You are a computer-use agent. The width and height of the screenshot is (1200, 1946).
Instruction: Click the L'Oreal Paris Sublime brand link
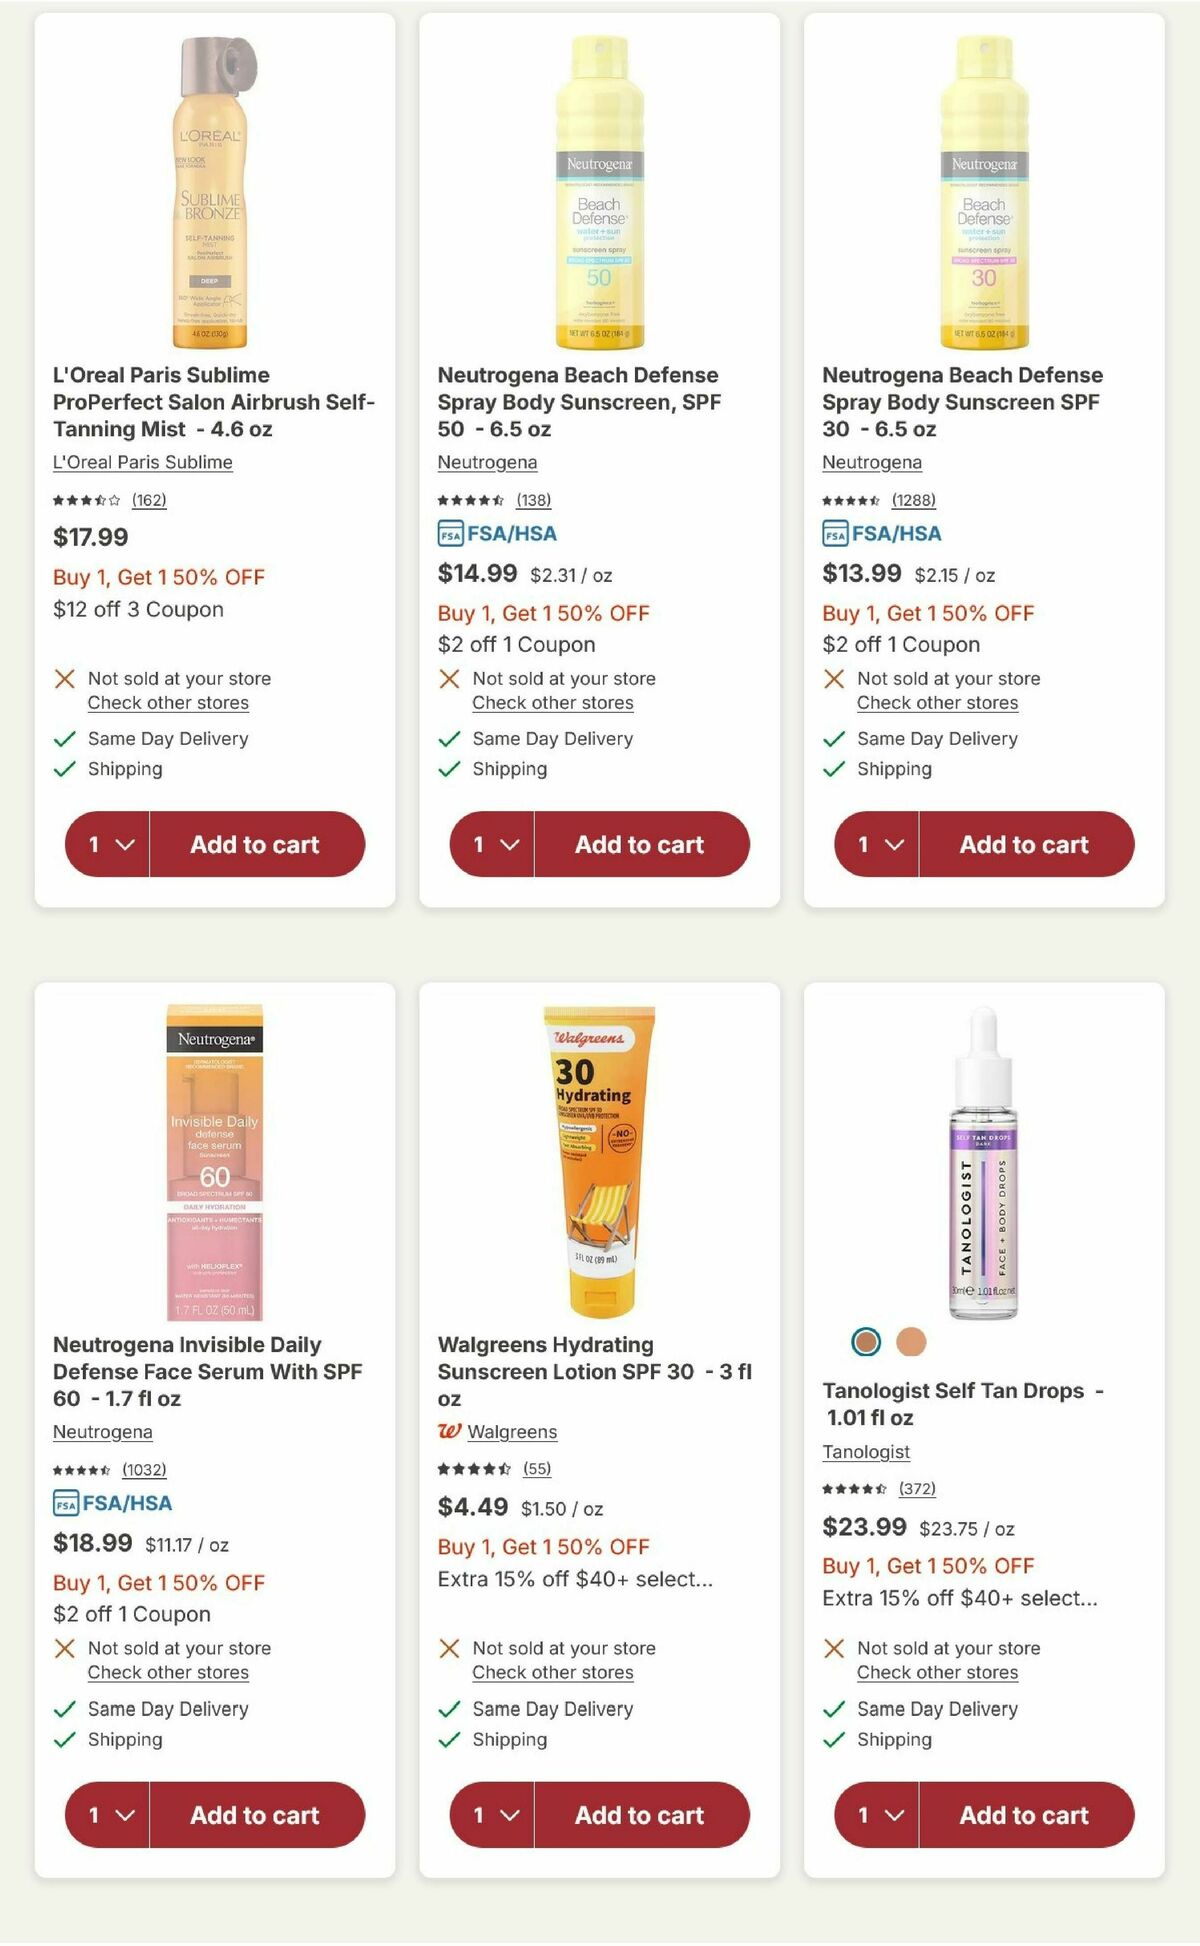pos(140,462)
